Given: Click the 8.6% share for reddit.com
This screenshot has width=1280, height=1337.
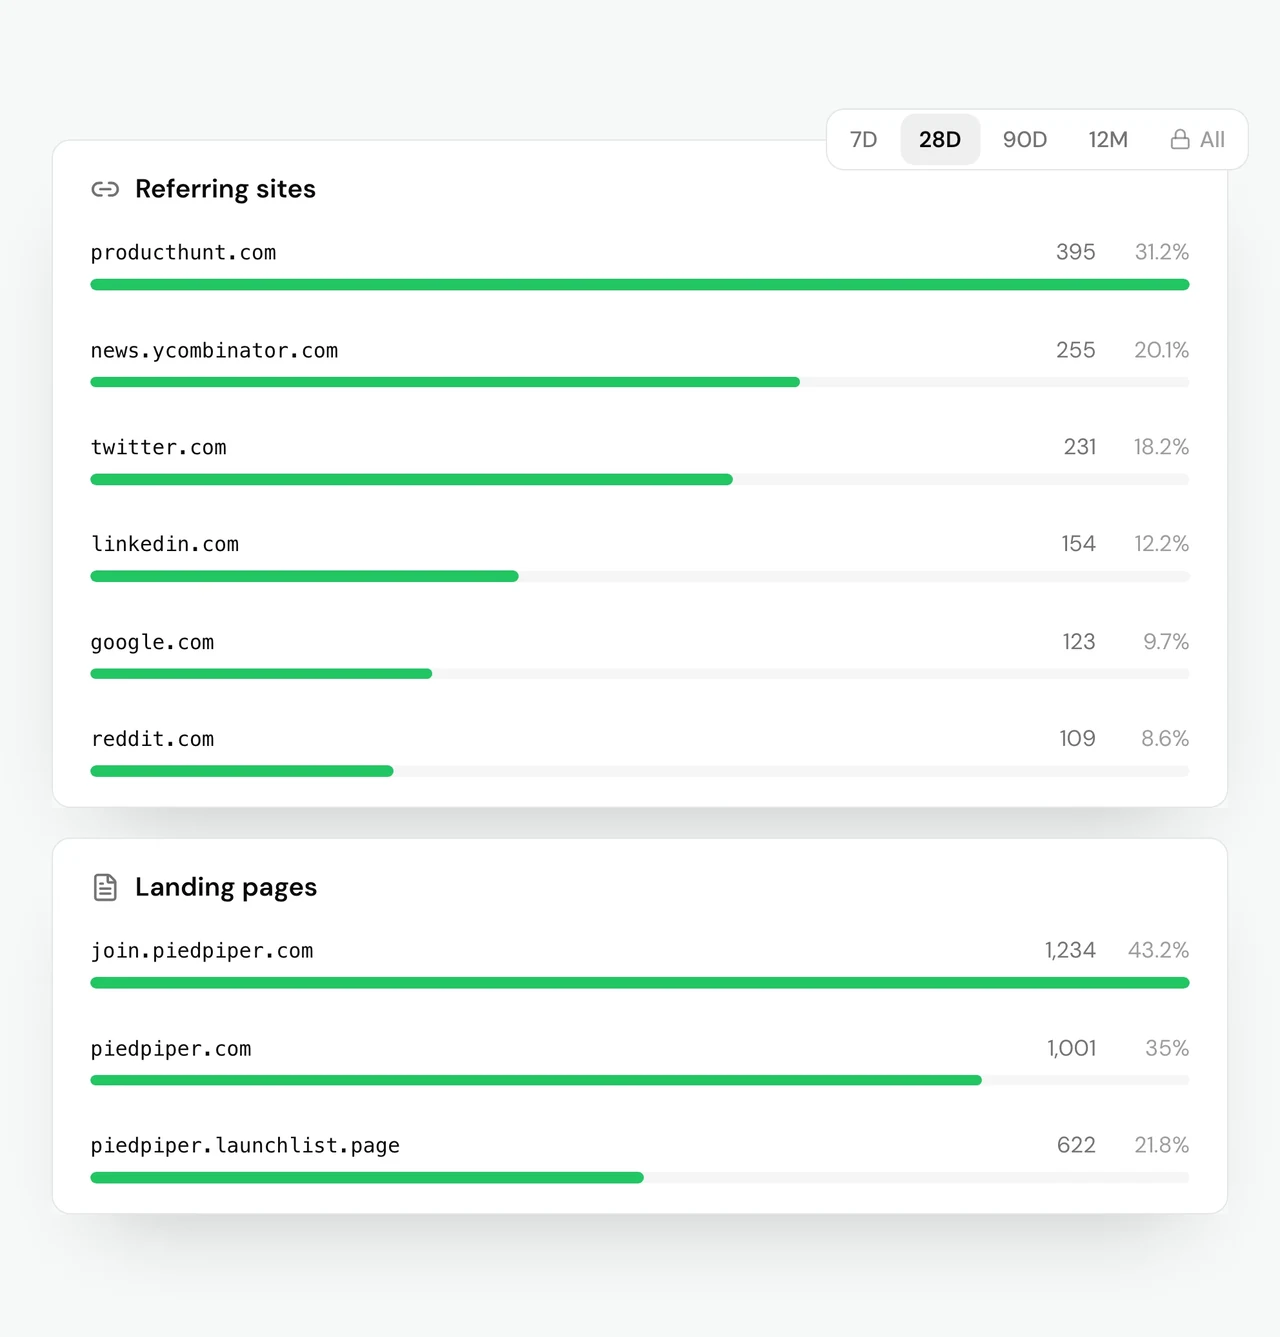Looking at the screenshot, I should tap(1165, 739).
